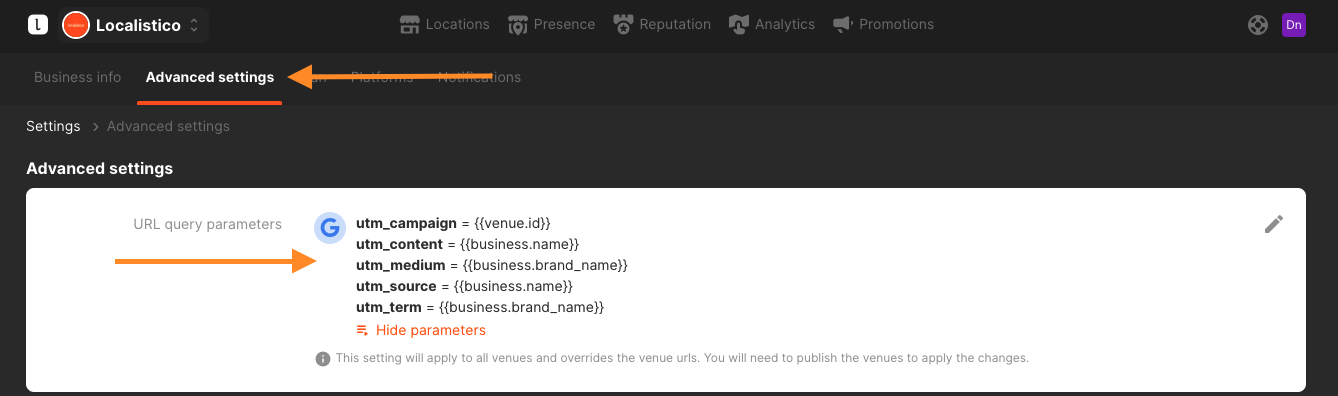Open the Reputation menu
This screenshot has height=396, width=1338.
[662, 24]
